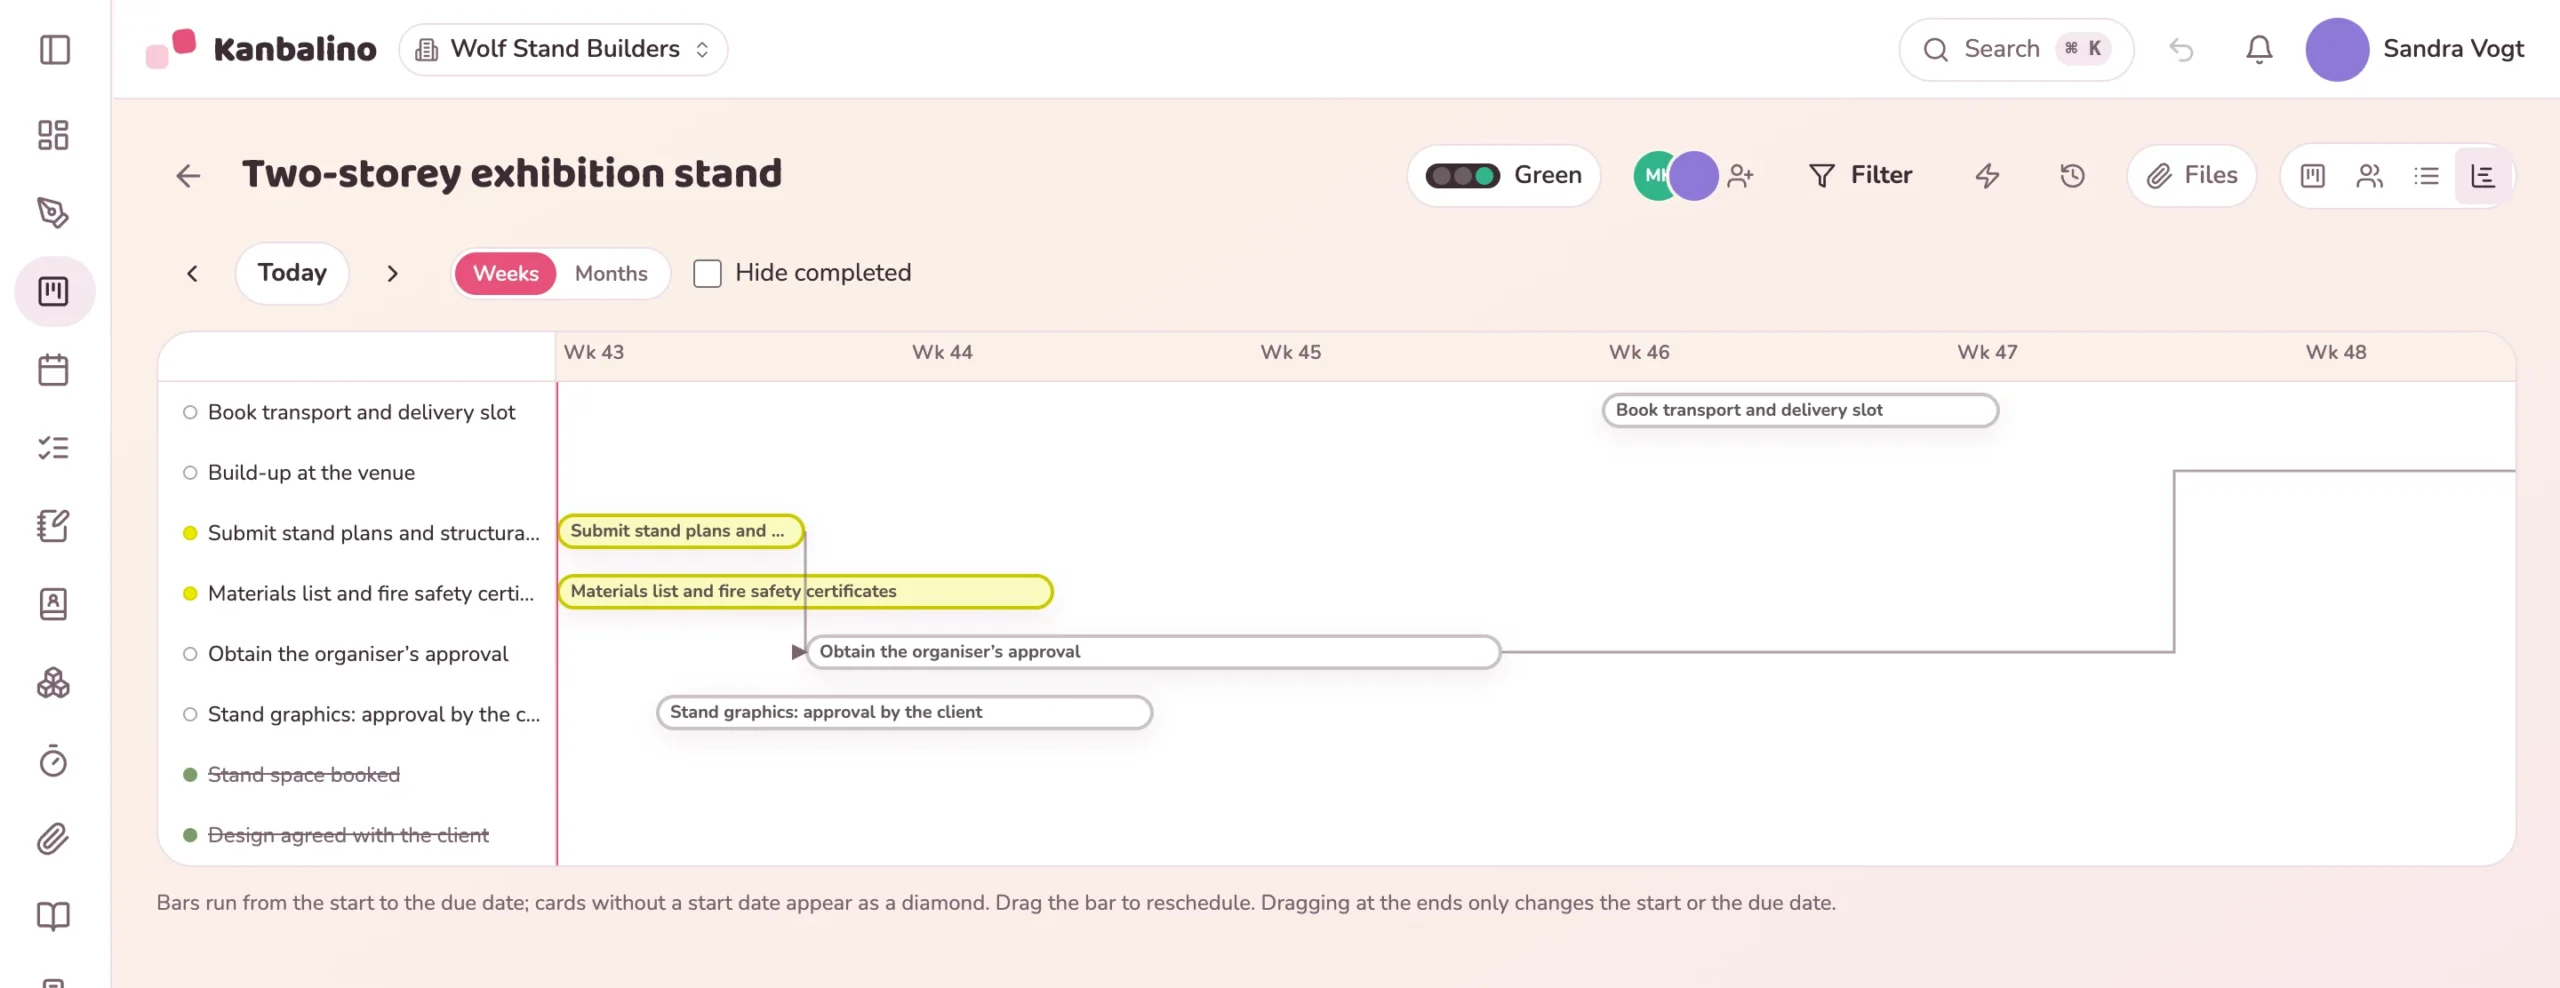Add a member with the person-plus icon
The height and width of the screenshot is (988, 2560).
pos(1740,176)
